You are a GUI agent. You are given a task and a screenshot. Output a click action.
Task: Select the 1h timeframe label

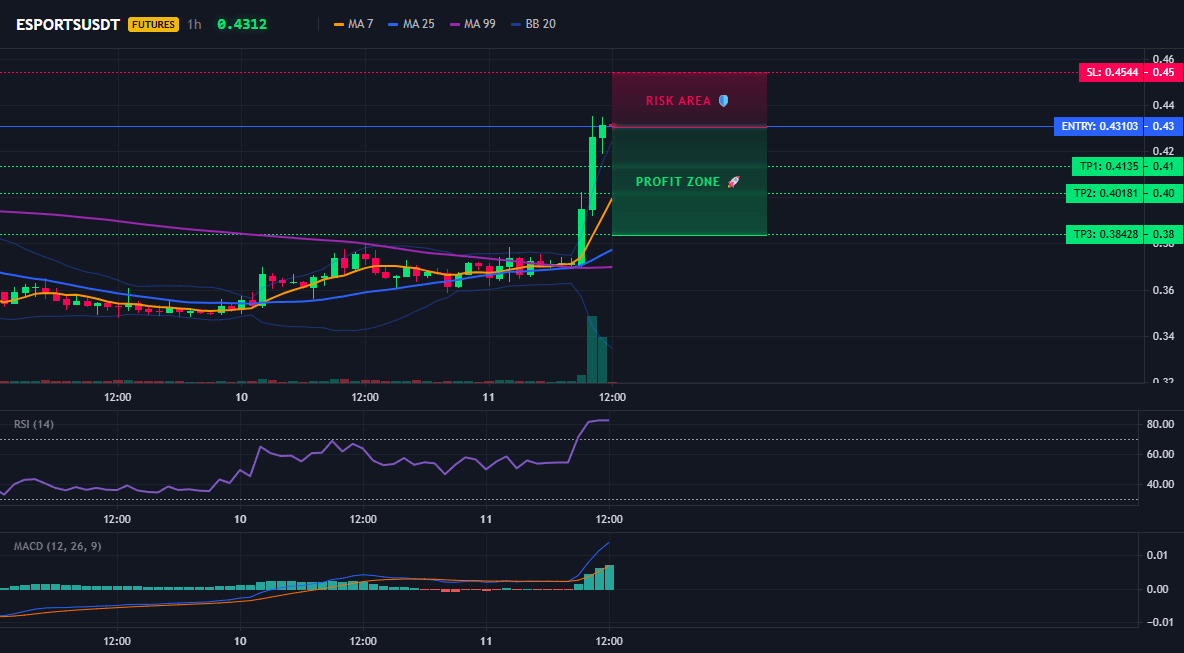194,24
